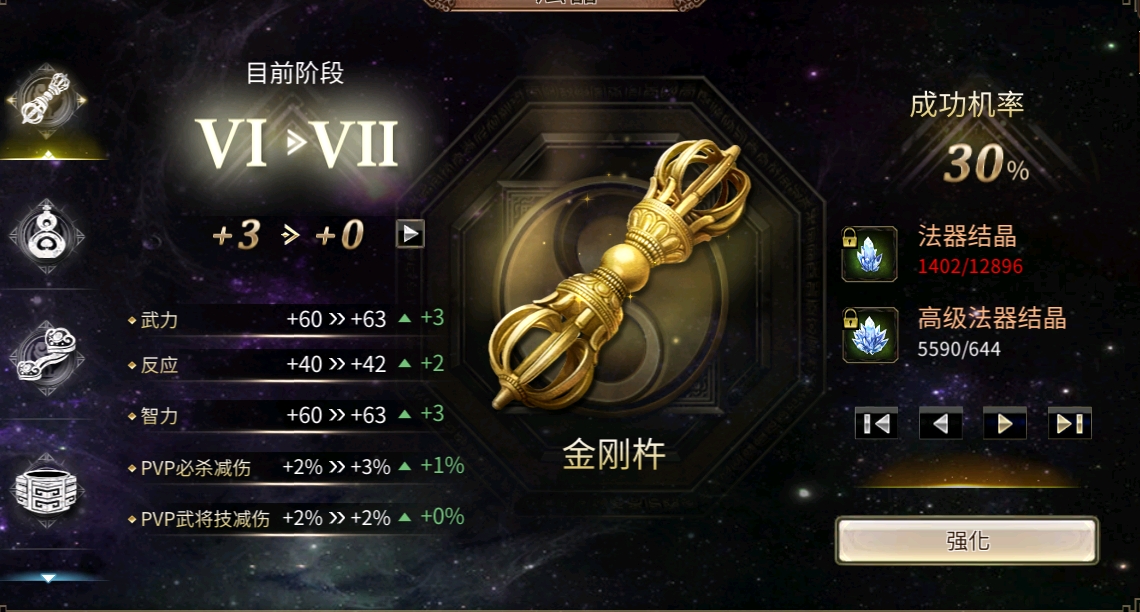Click the play arrow beside +3 > +0
Image resolution: width=1140 pixels, height=612 pixels.
pyautogui.click(x=410, y=234)
